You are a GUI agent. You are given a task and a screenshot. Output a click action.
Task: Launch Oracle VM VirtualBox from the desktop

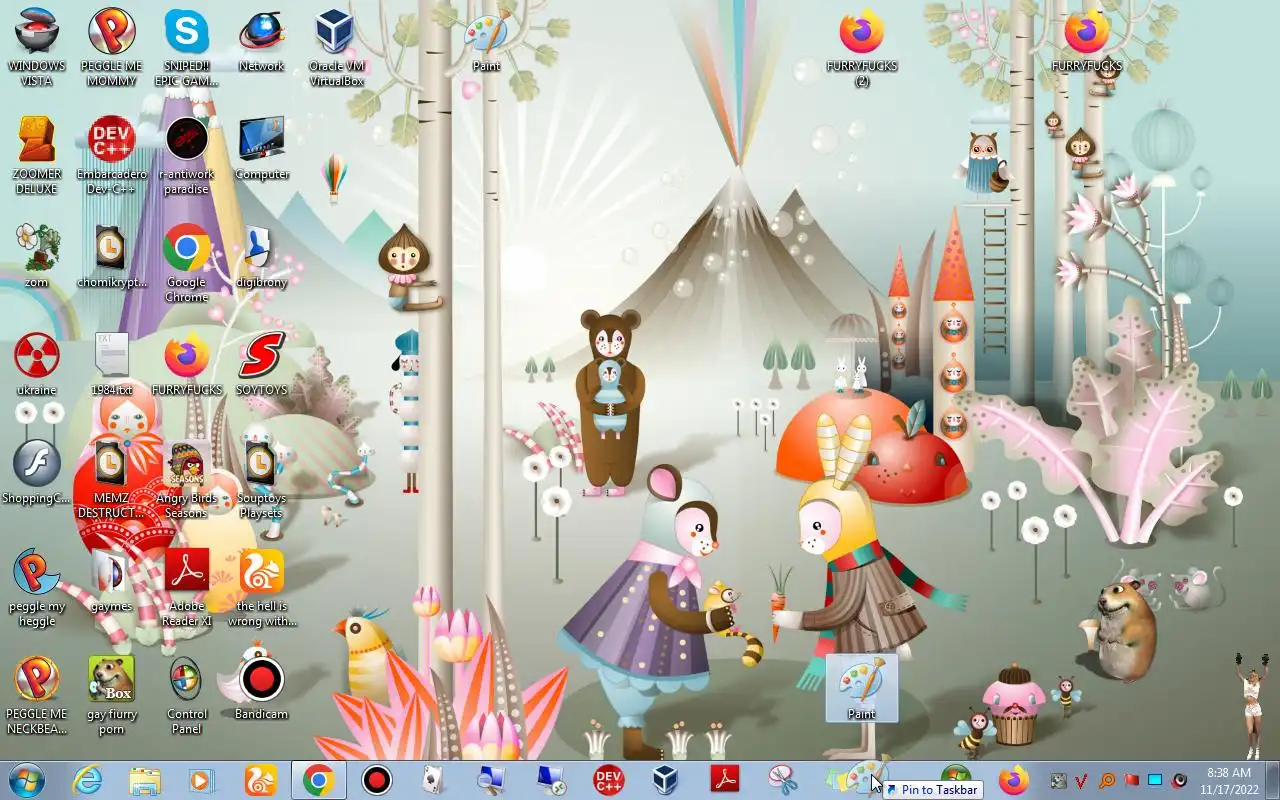(x=336, y=46)
